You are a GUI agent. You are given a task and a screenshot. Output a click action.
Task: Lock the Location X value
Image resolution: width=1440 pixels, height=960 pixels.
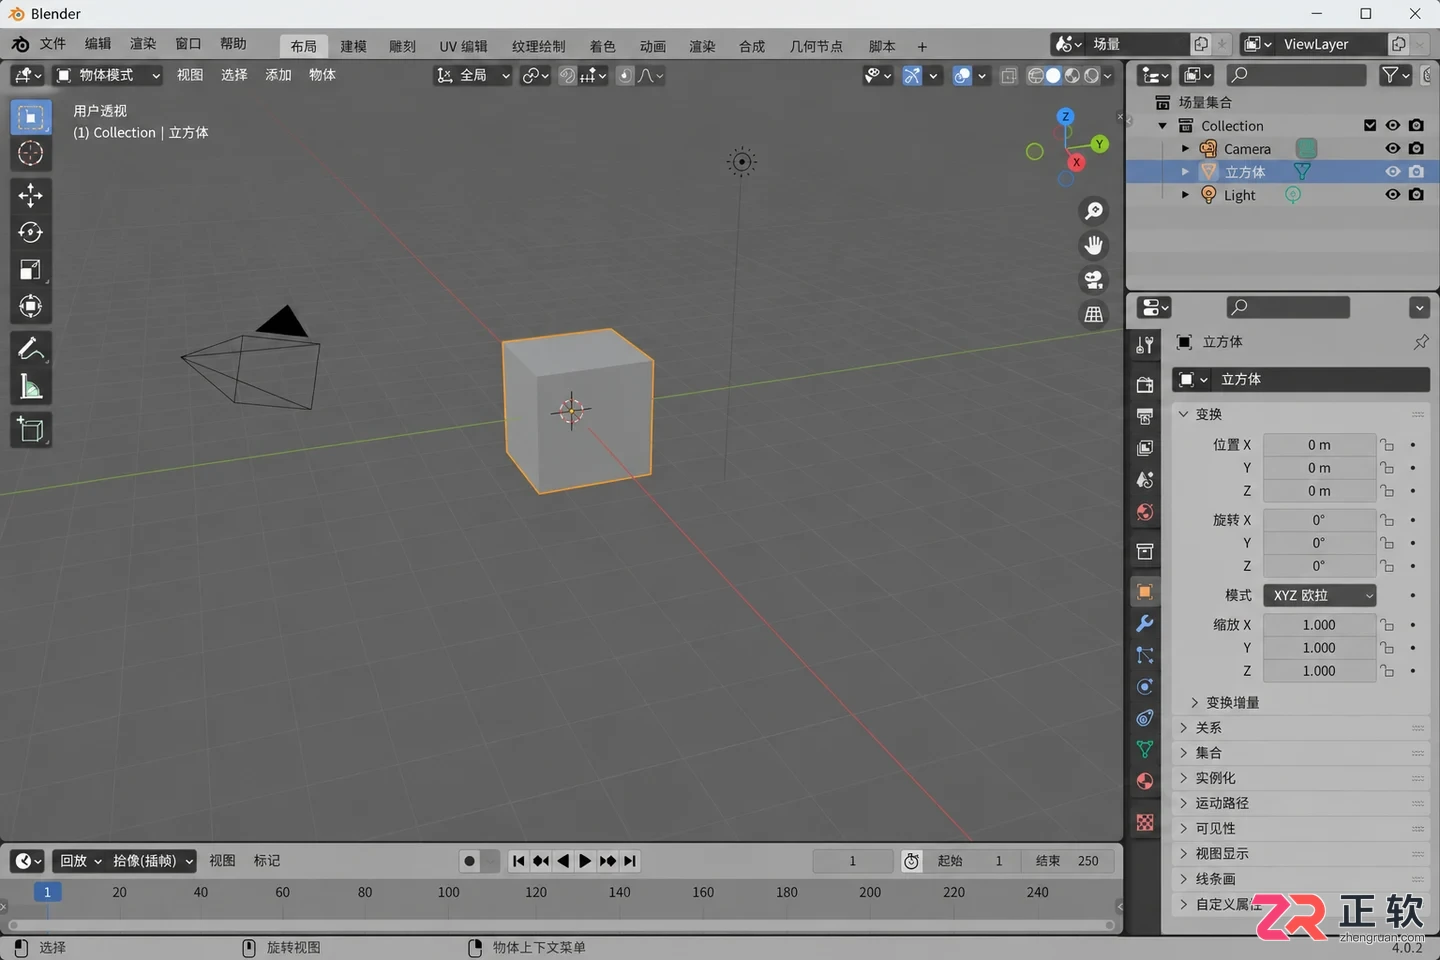1387,445
